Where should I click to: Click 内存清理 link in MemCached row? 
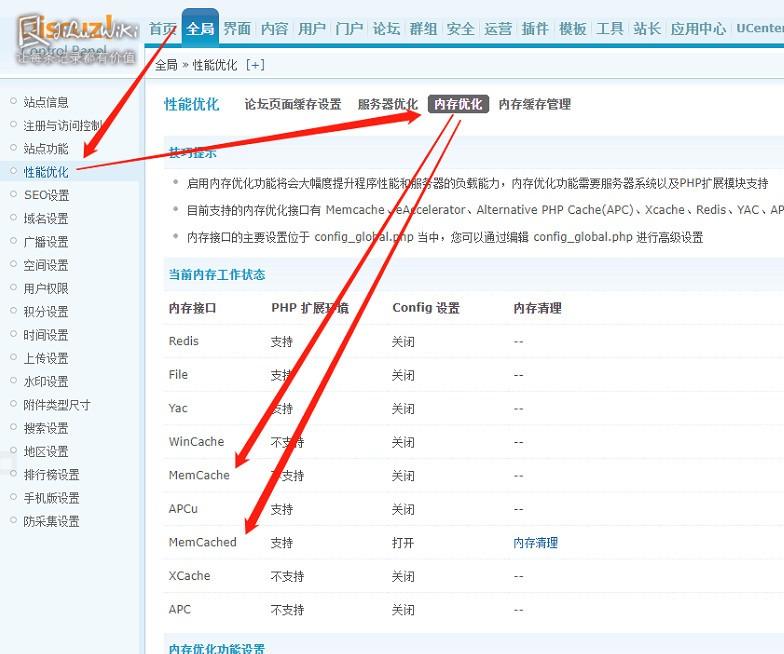pos(536,542)
